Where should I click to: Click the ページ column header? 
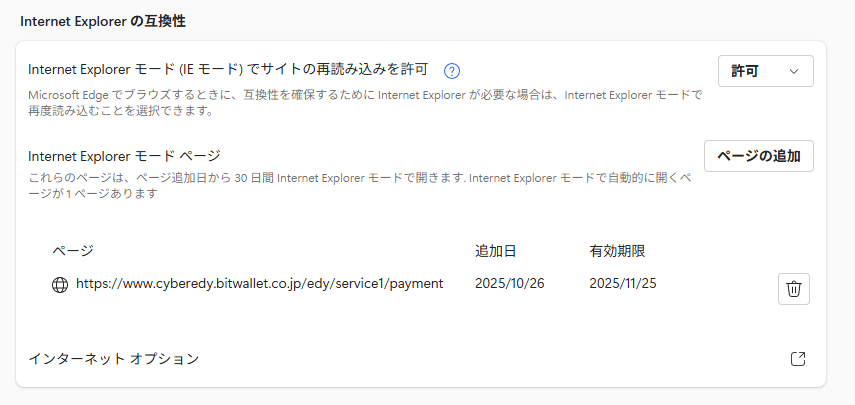pyautogui.click(x=72, y=250)
